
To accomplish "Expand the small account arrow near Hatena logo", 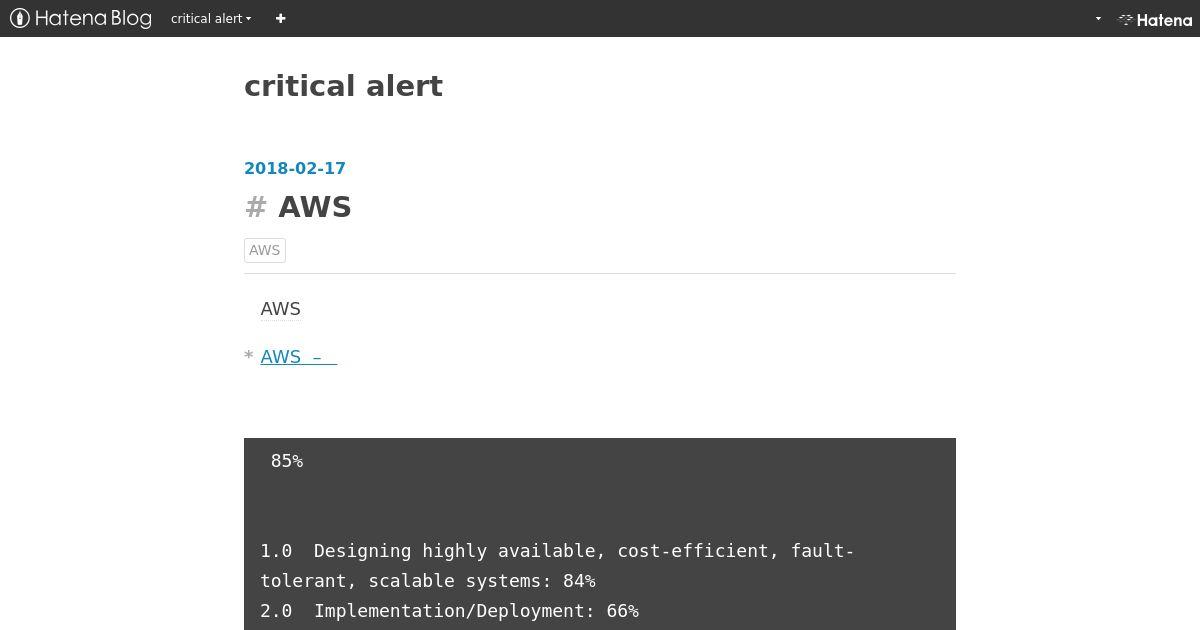I will point(1098,18).
